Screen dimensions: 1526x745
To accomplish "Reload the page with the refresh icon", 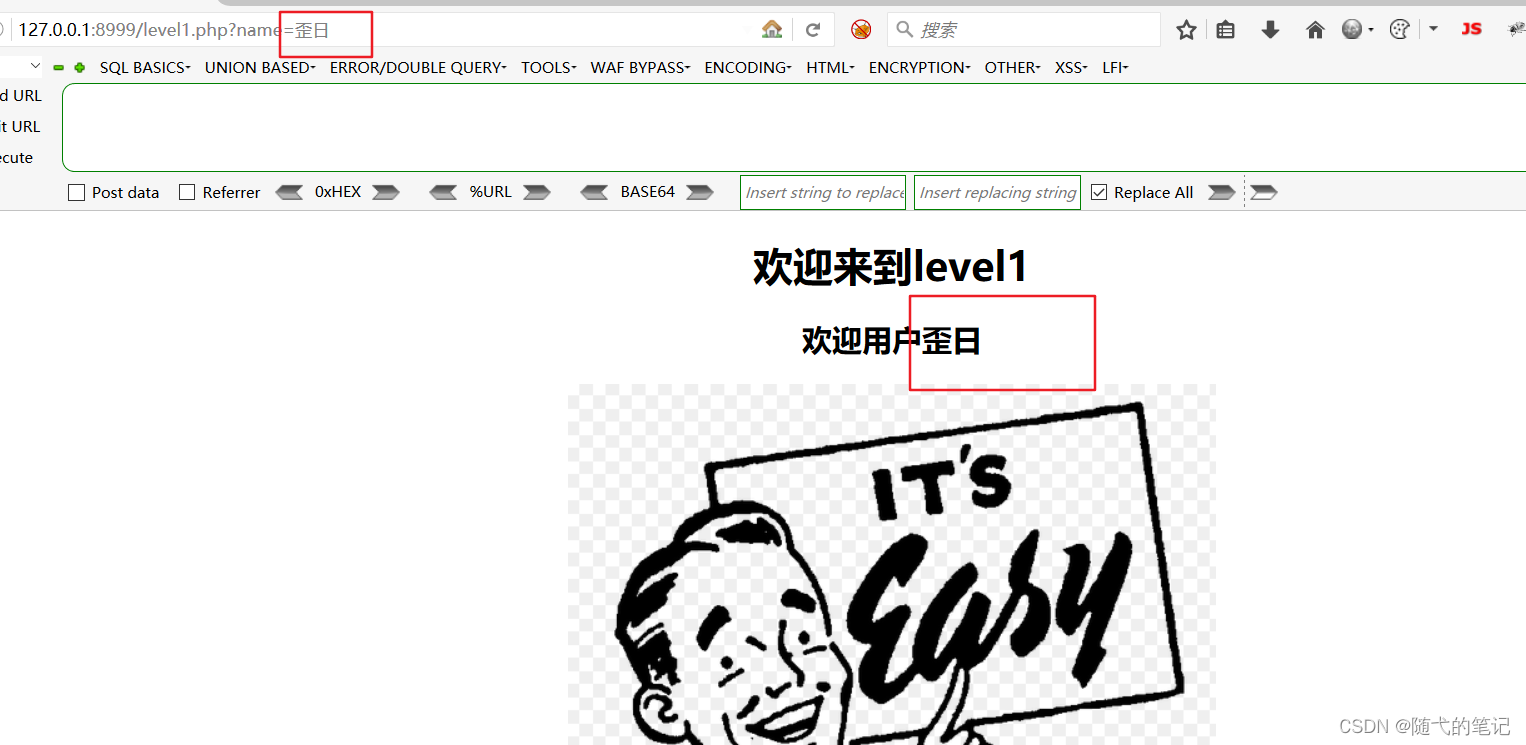I will pos(813,29).
